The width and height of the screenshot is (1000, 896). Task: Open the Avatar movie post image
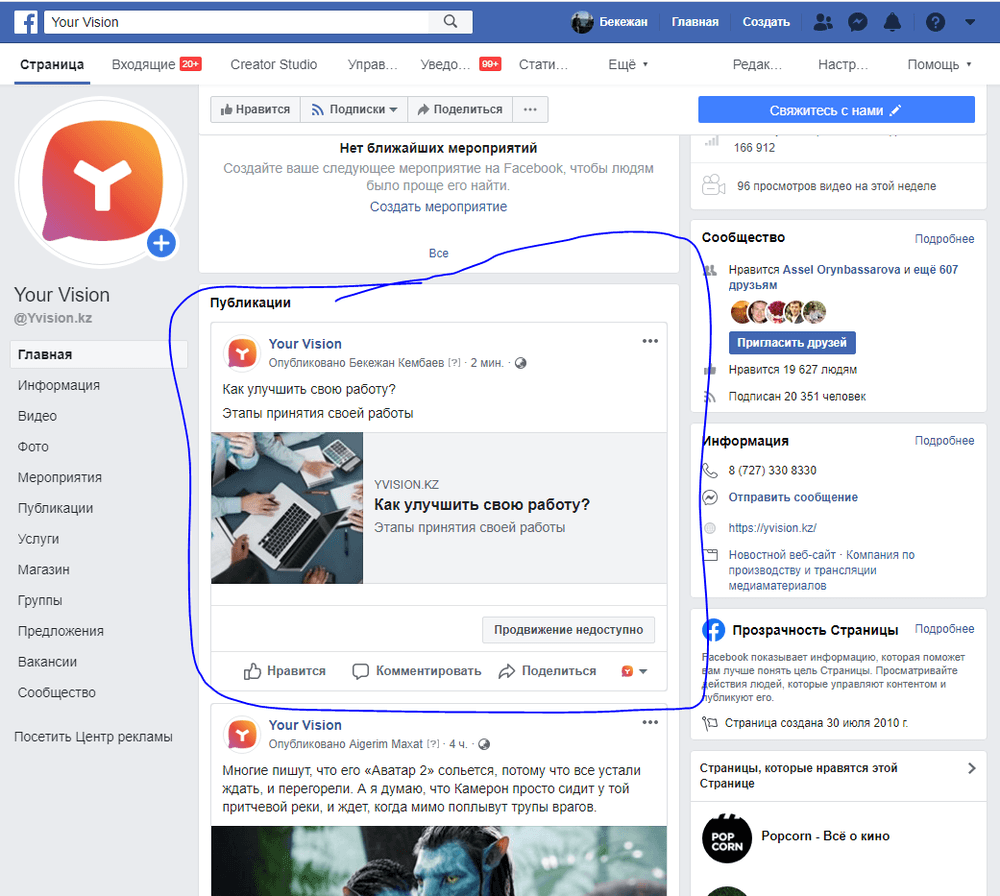pyautogui.click(x=439, y=861)
